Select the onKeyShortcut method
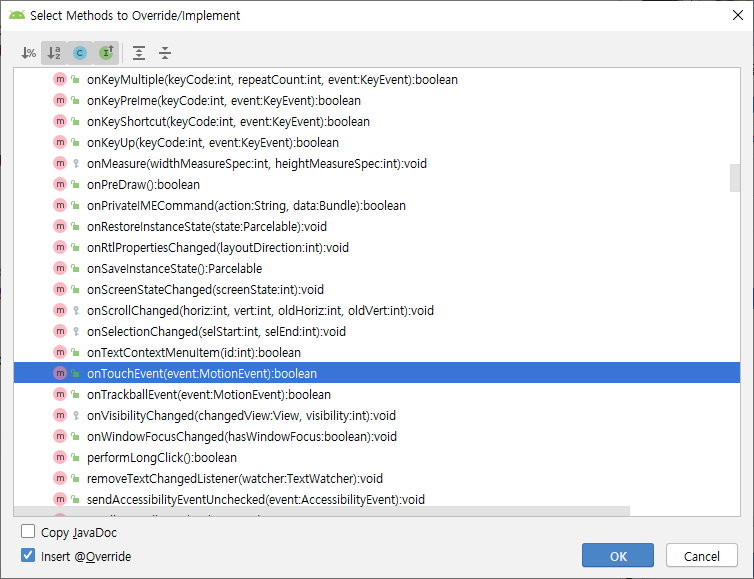Image resolution: width=754 pixels, height=579 pixels. [x=377, y=122]
